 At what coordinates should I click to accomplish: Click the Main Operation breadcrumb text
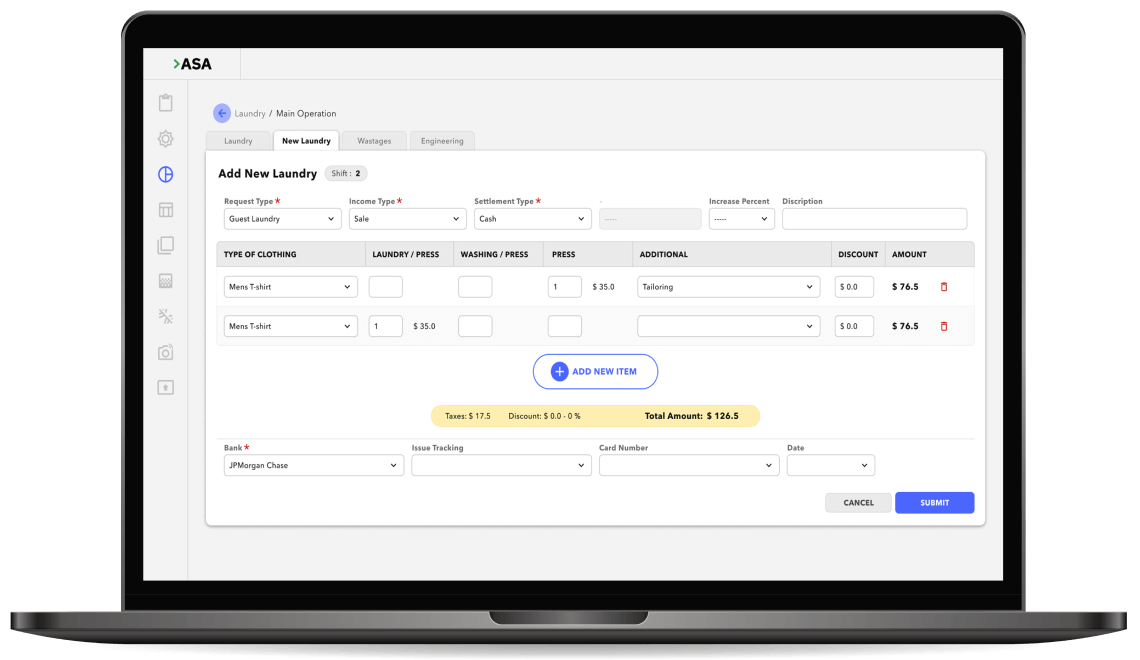coord(306,113)
